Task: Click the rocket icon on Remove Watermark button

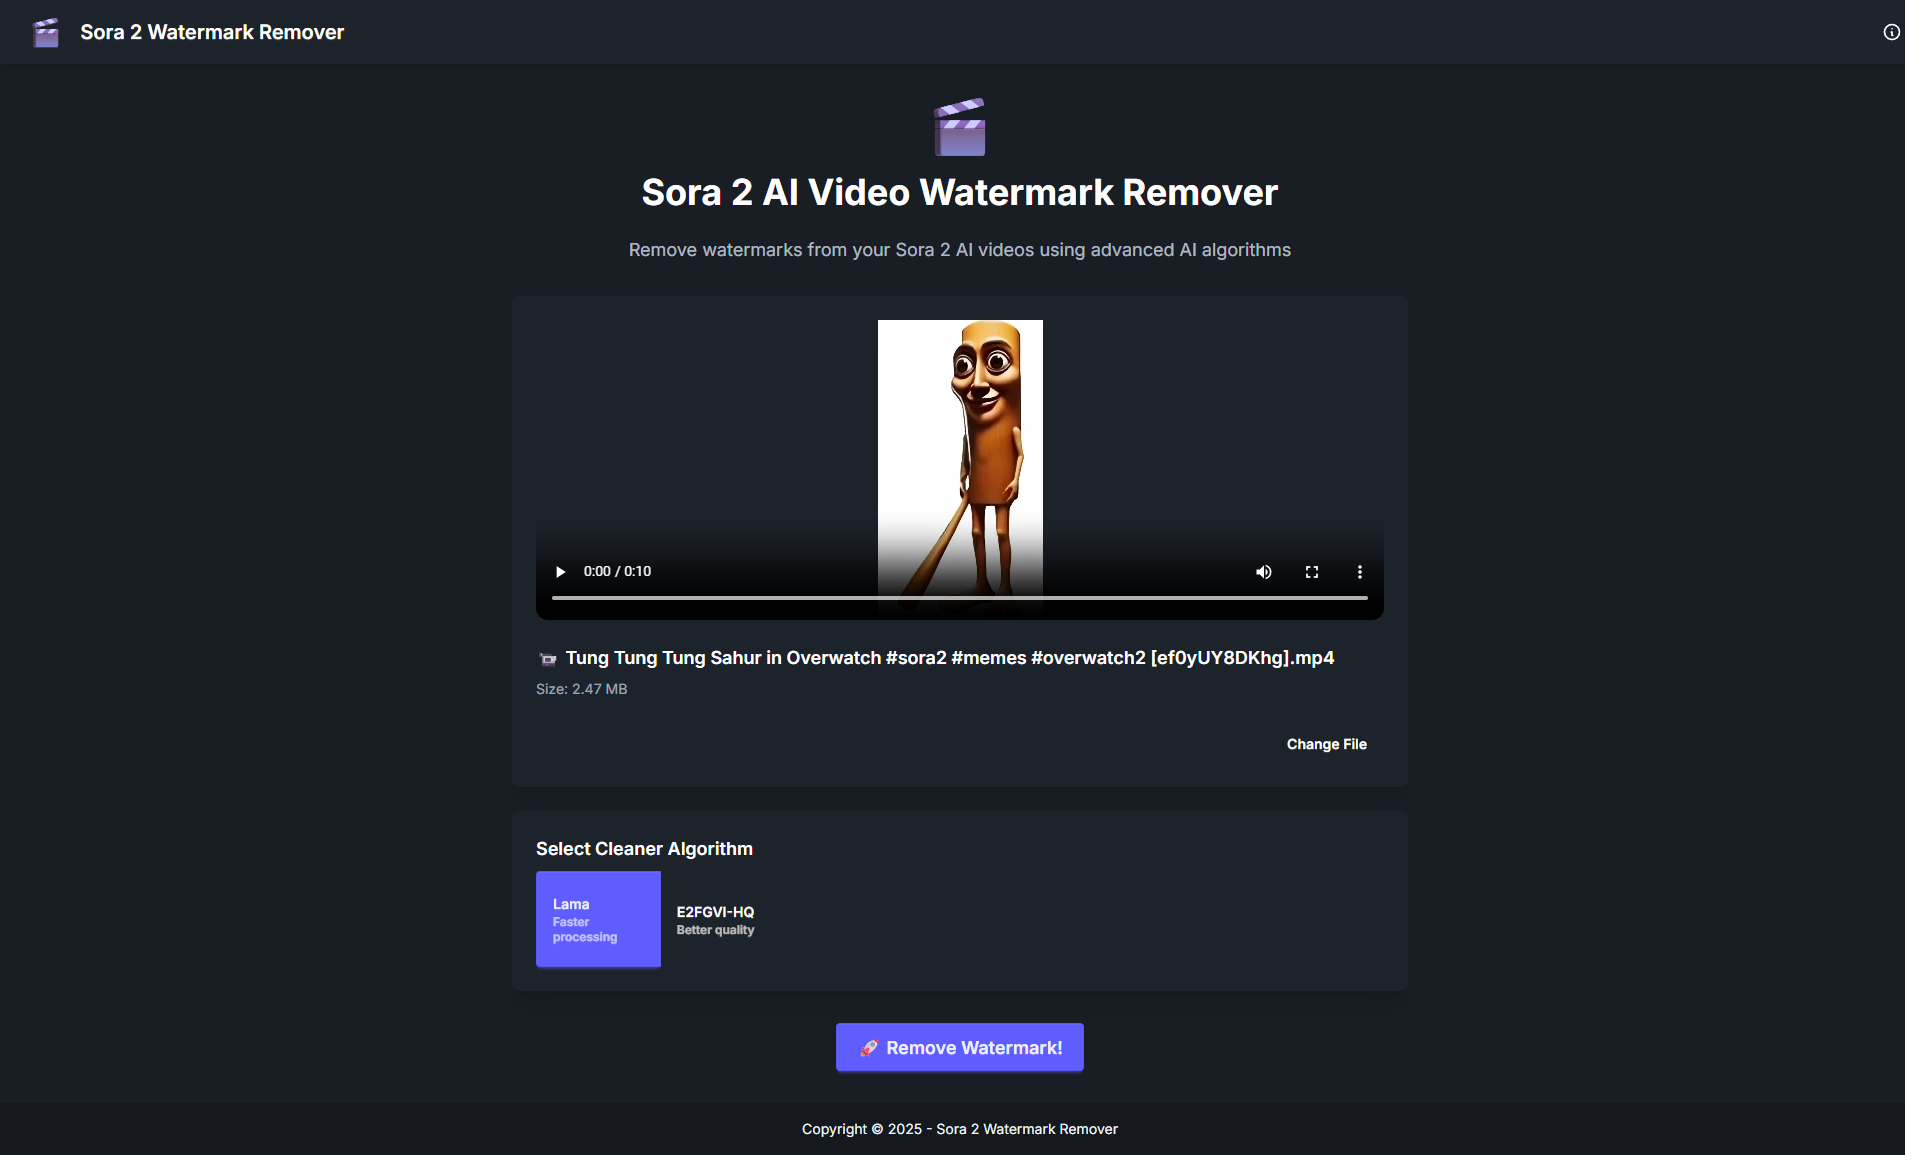Action: (x=869, y=1048)
